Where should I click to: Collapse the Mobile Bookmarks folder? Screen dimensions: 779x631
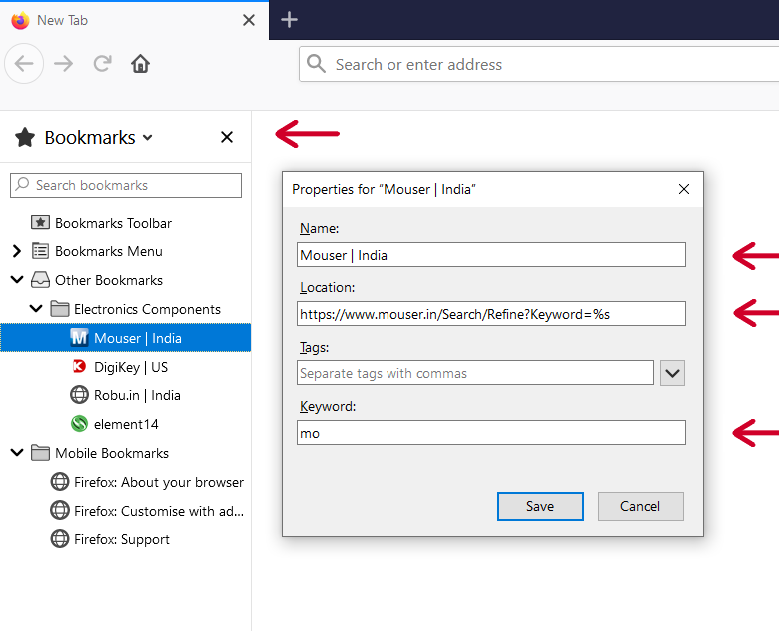click(x=17, y=453)
